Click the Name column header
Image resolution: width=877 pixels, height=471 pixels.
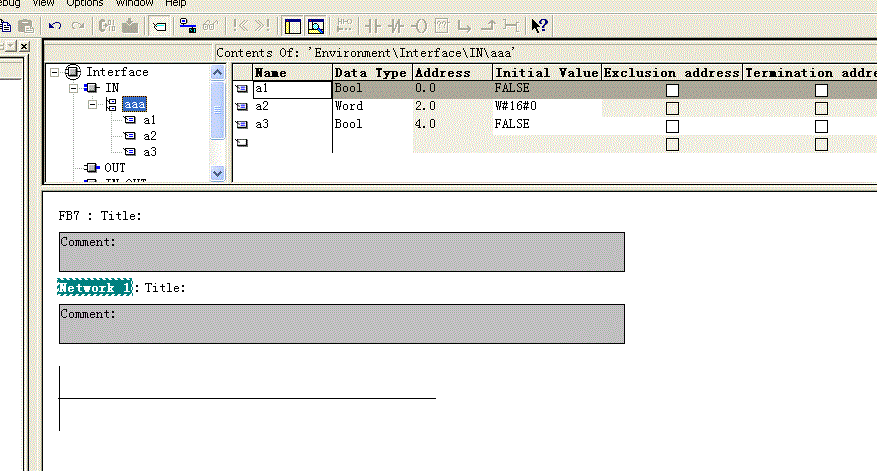(x=293, y=73)
